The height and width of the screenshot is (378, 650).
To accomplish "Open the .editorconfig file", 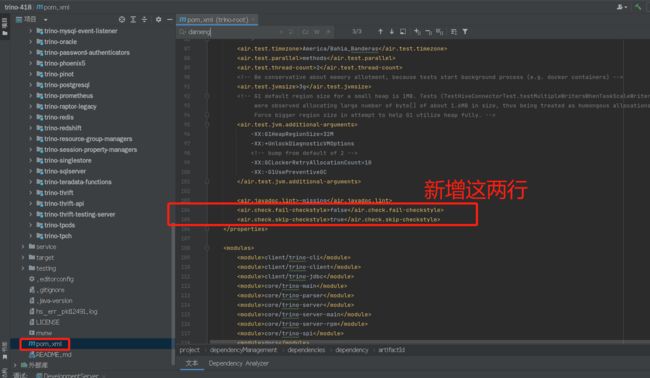I will click(x=55, y=279).
